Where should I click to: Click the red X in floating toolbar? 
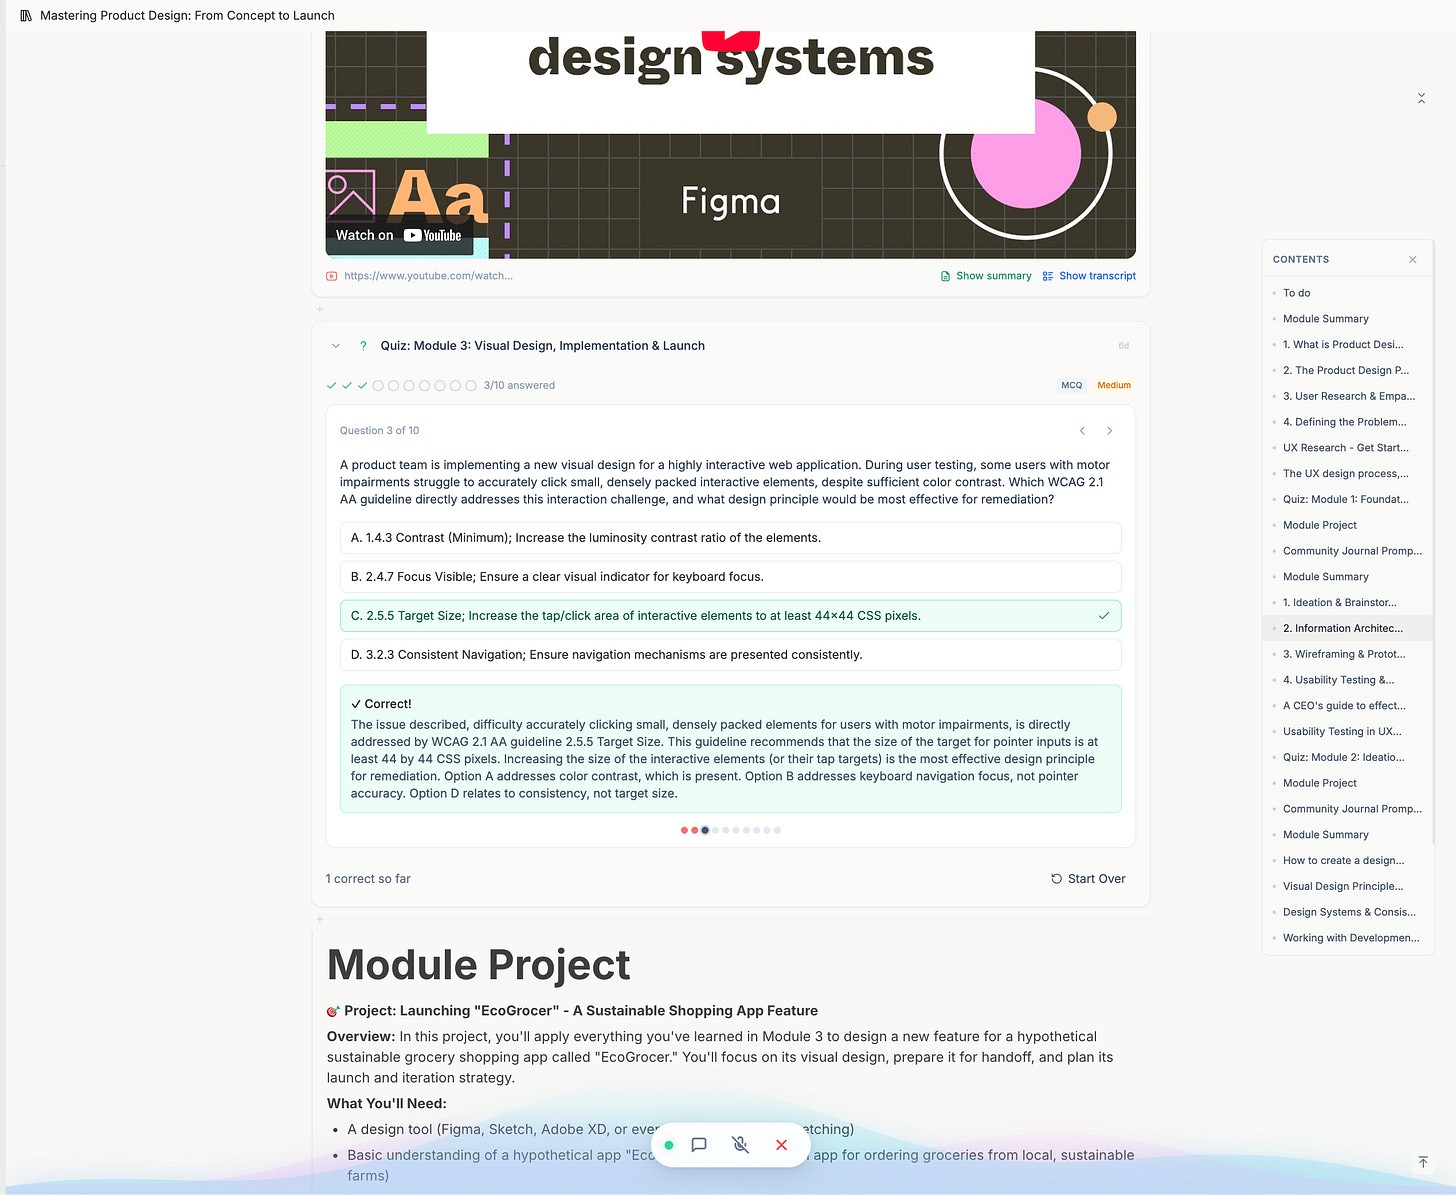pyautogui.click(x=782, y=1145)
